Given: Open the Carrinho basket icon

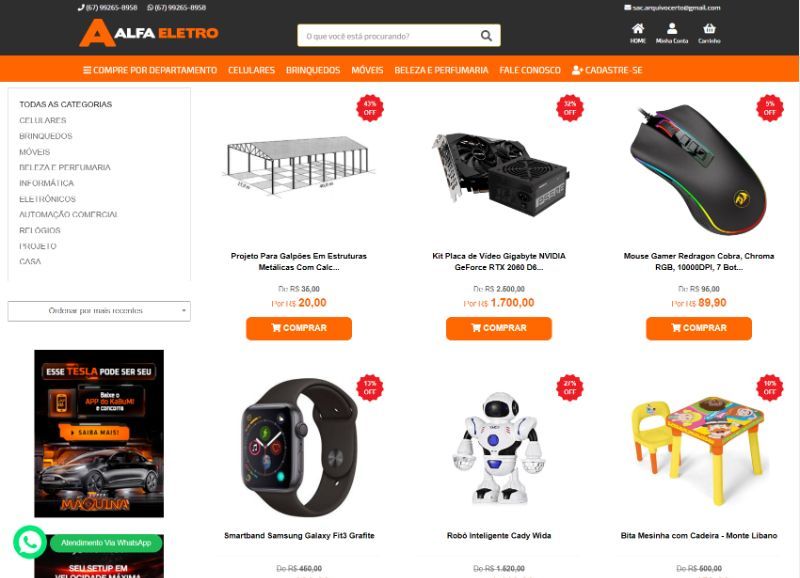Looking at the screenshot, I should 709,29.
